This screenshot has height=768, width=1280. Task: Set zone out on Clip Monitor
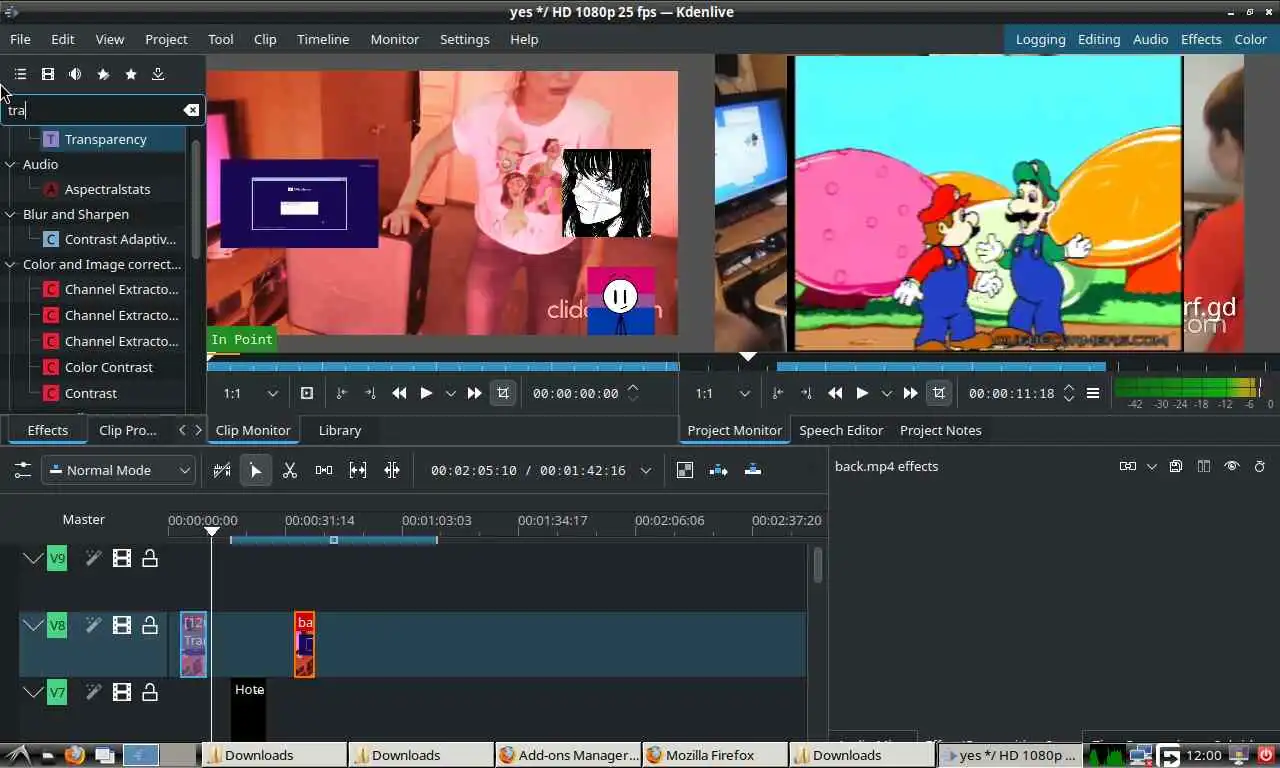point(370,393)
